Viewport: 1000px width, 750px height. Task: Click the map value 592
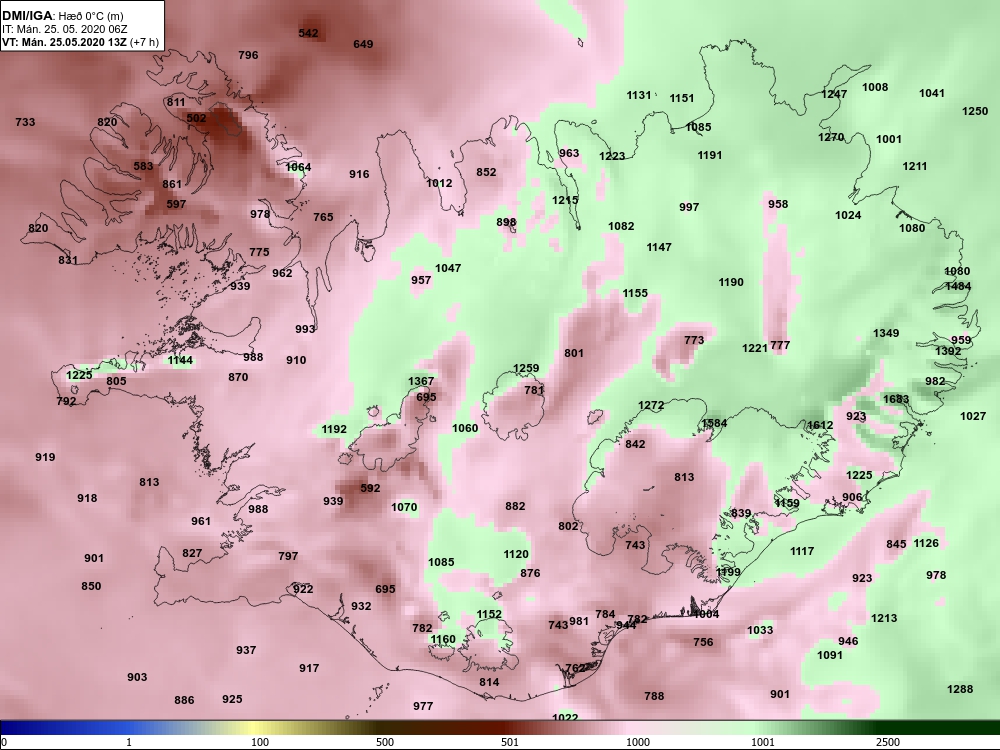click(370, 488)
